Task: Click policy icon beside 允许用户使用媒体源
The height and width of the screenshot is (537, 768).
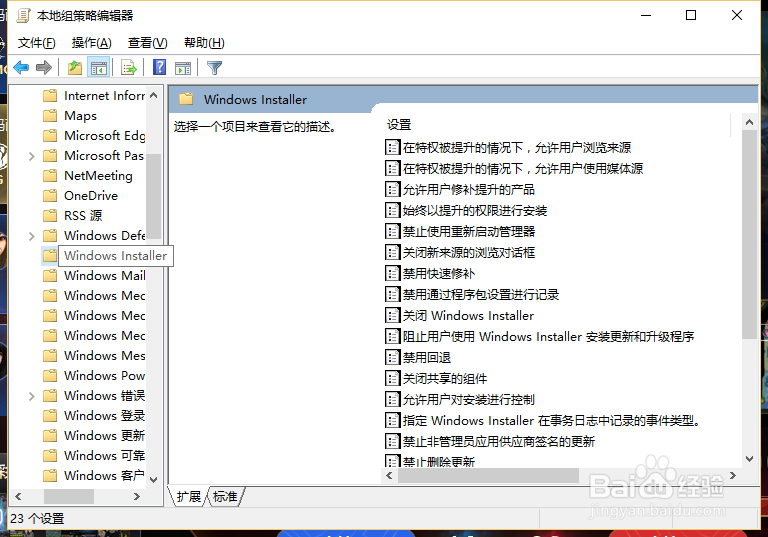Action: pos(392,169)
